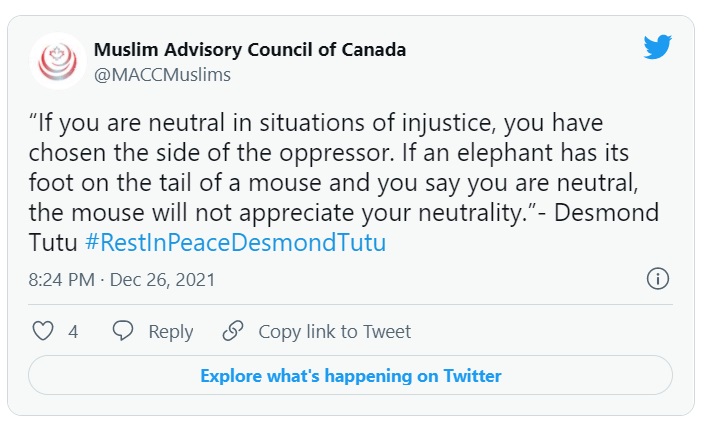Click the Muslim Advisory Council profile avatar

coord(58,62)
